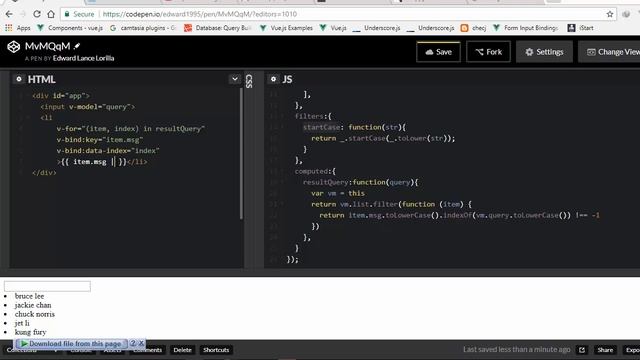The width and height of the screenshot is (640, 360).
Task: Bookmark this page with star icon
Action: pyautogui.click(x=610, y=14)
